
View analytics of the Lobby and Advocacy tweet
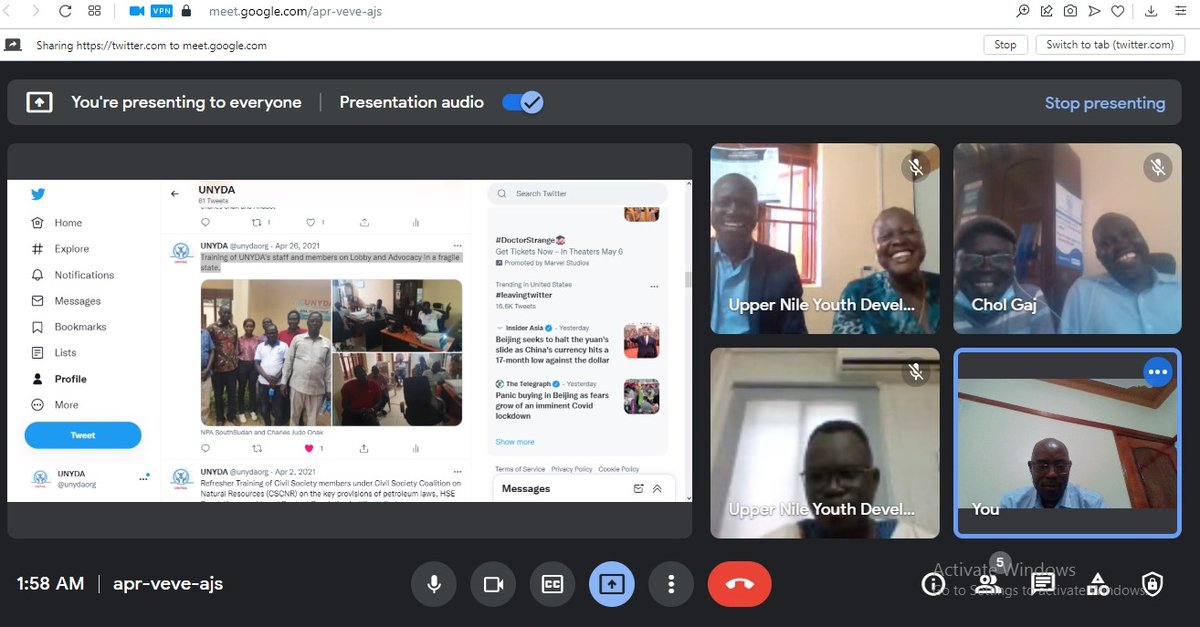[416, 447]
